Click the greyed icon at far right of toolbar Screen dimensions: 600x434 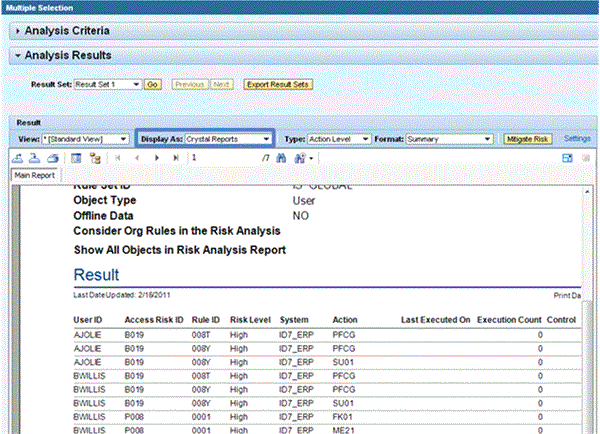click(x=586, y=158)
